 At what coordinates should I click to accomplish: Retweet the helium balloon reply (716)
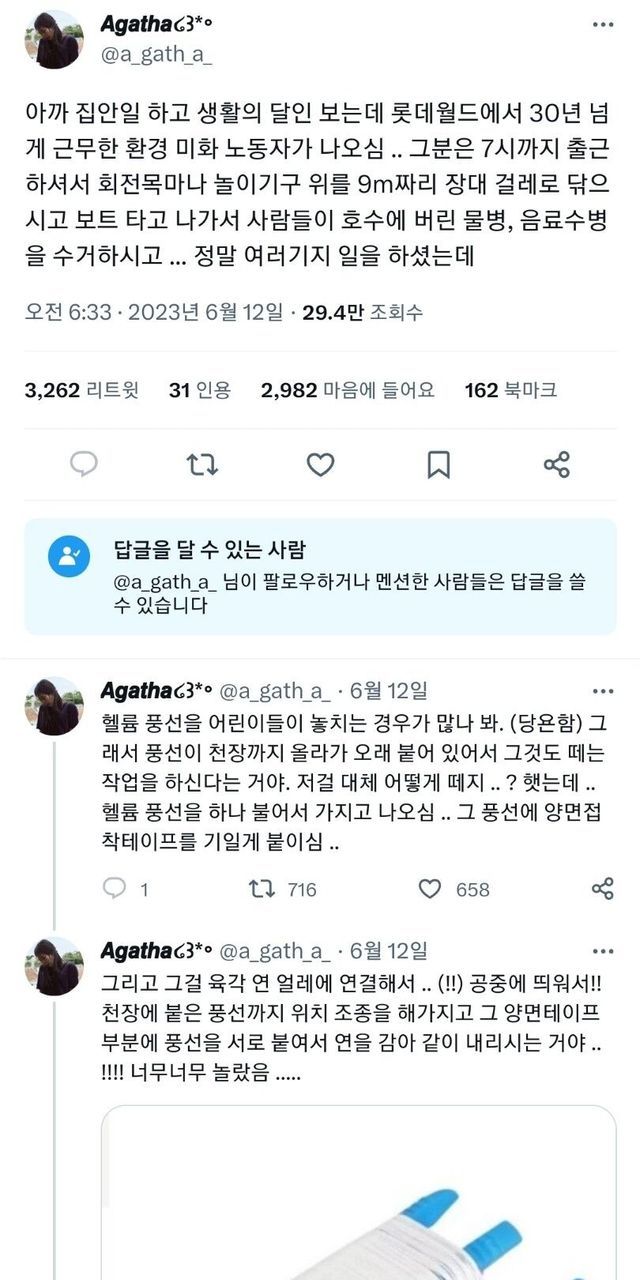[282, 889]
